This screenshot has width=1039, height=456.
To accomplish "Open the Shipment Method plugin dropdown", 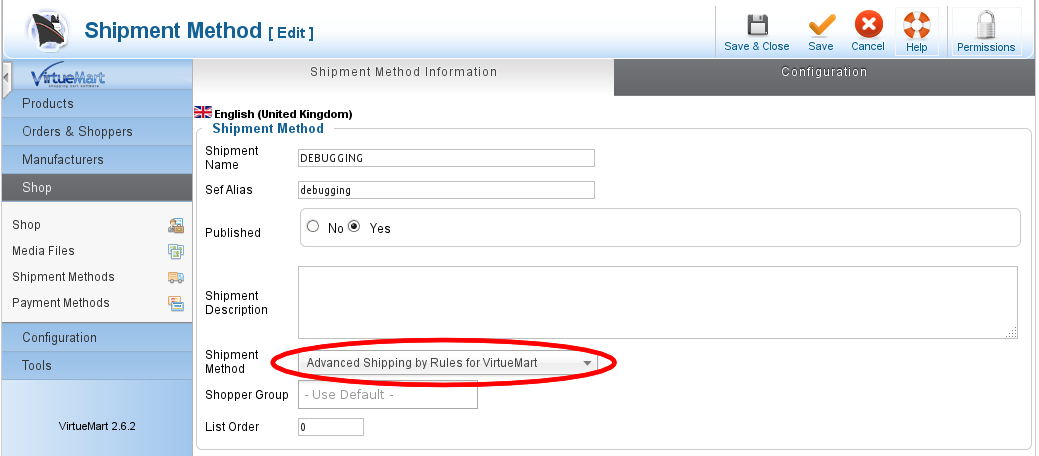I will click(450, 363).
